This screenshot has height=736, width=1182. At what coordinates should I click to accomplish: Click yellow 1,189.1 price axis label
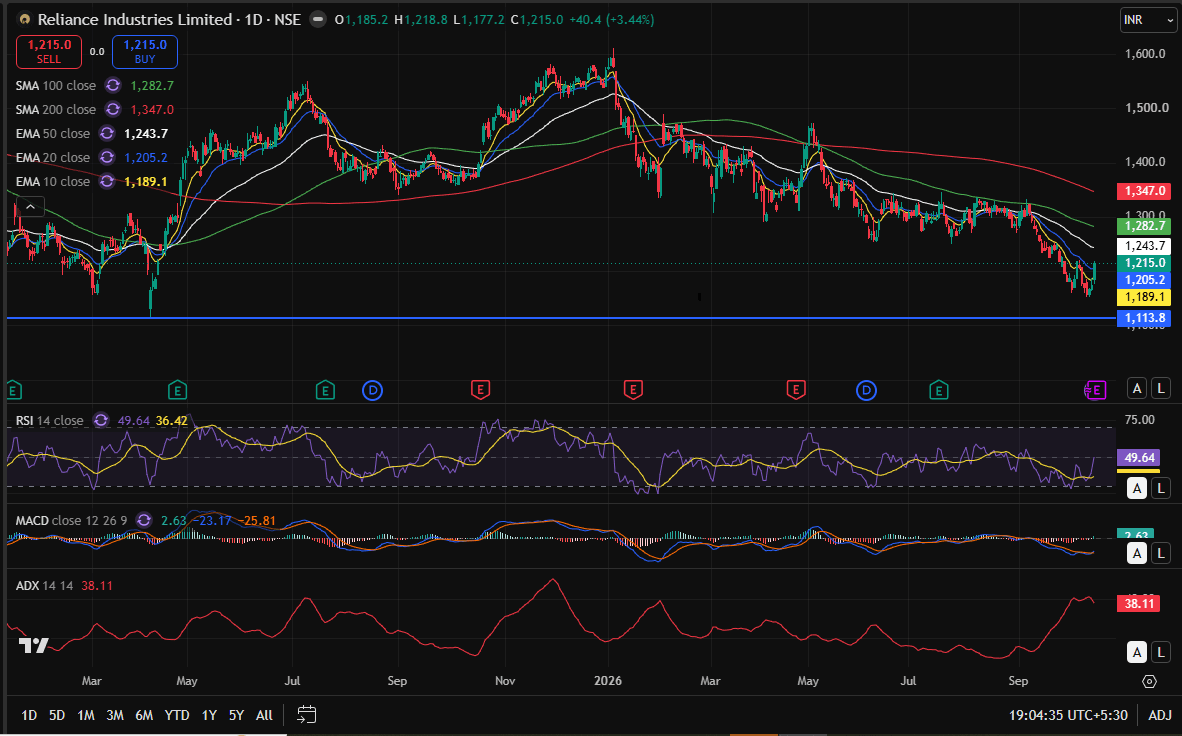[x=1144, y=297]
